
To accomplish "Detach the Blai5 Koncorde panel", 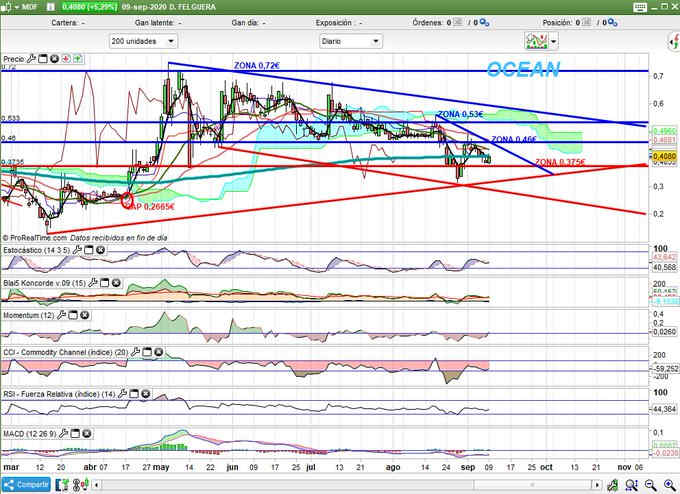I will click(x=105, y=283).
